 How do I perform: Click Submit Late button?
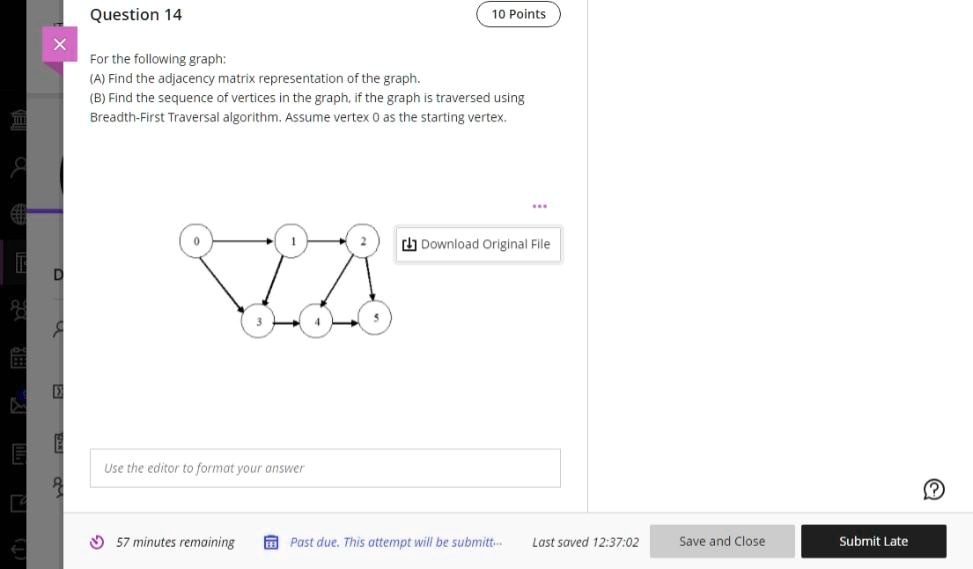click(874, 541)
